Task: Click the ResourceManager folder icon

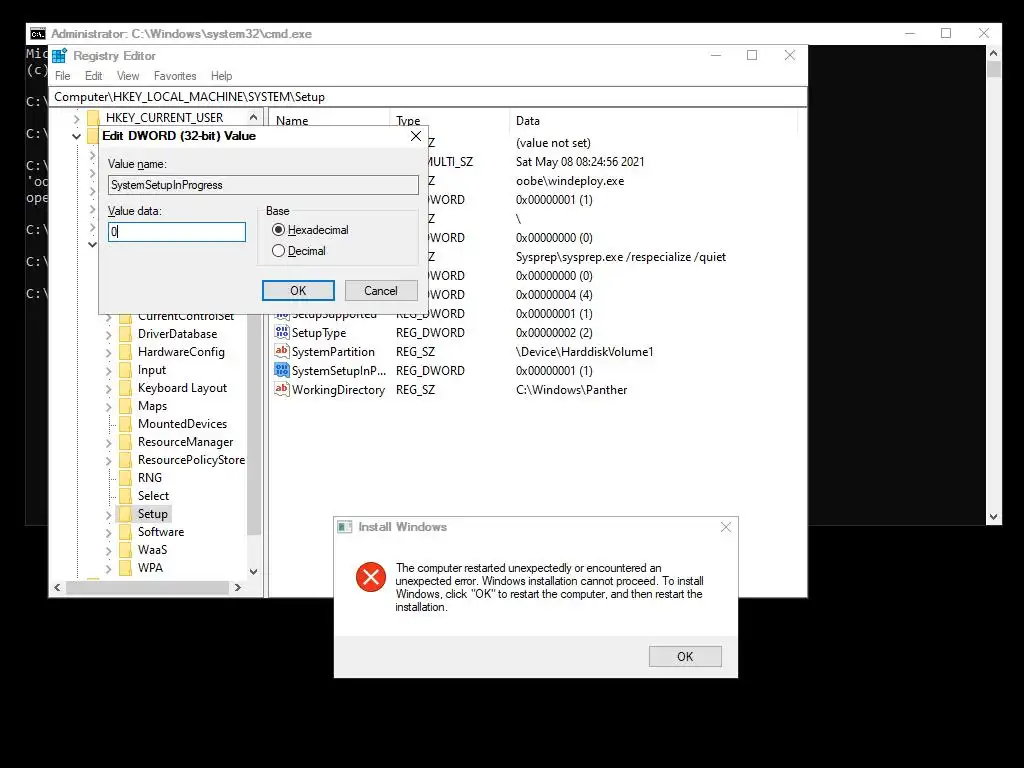Action: [125, 442]
